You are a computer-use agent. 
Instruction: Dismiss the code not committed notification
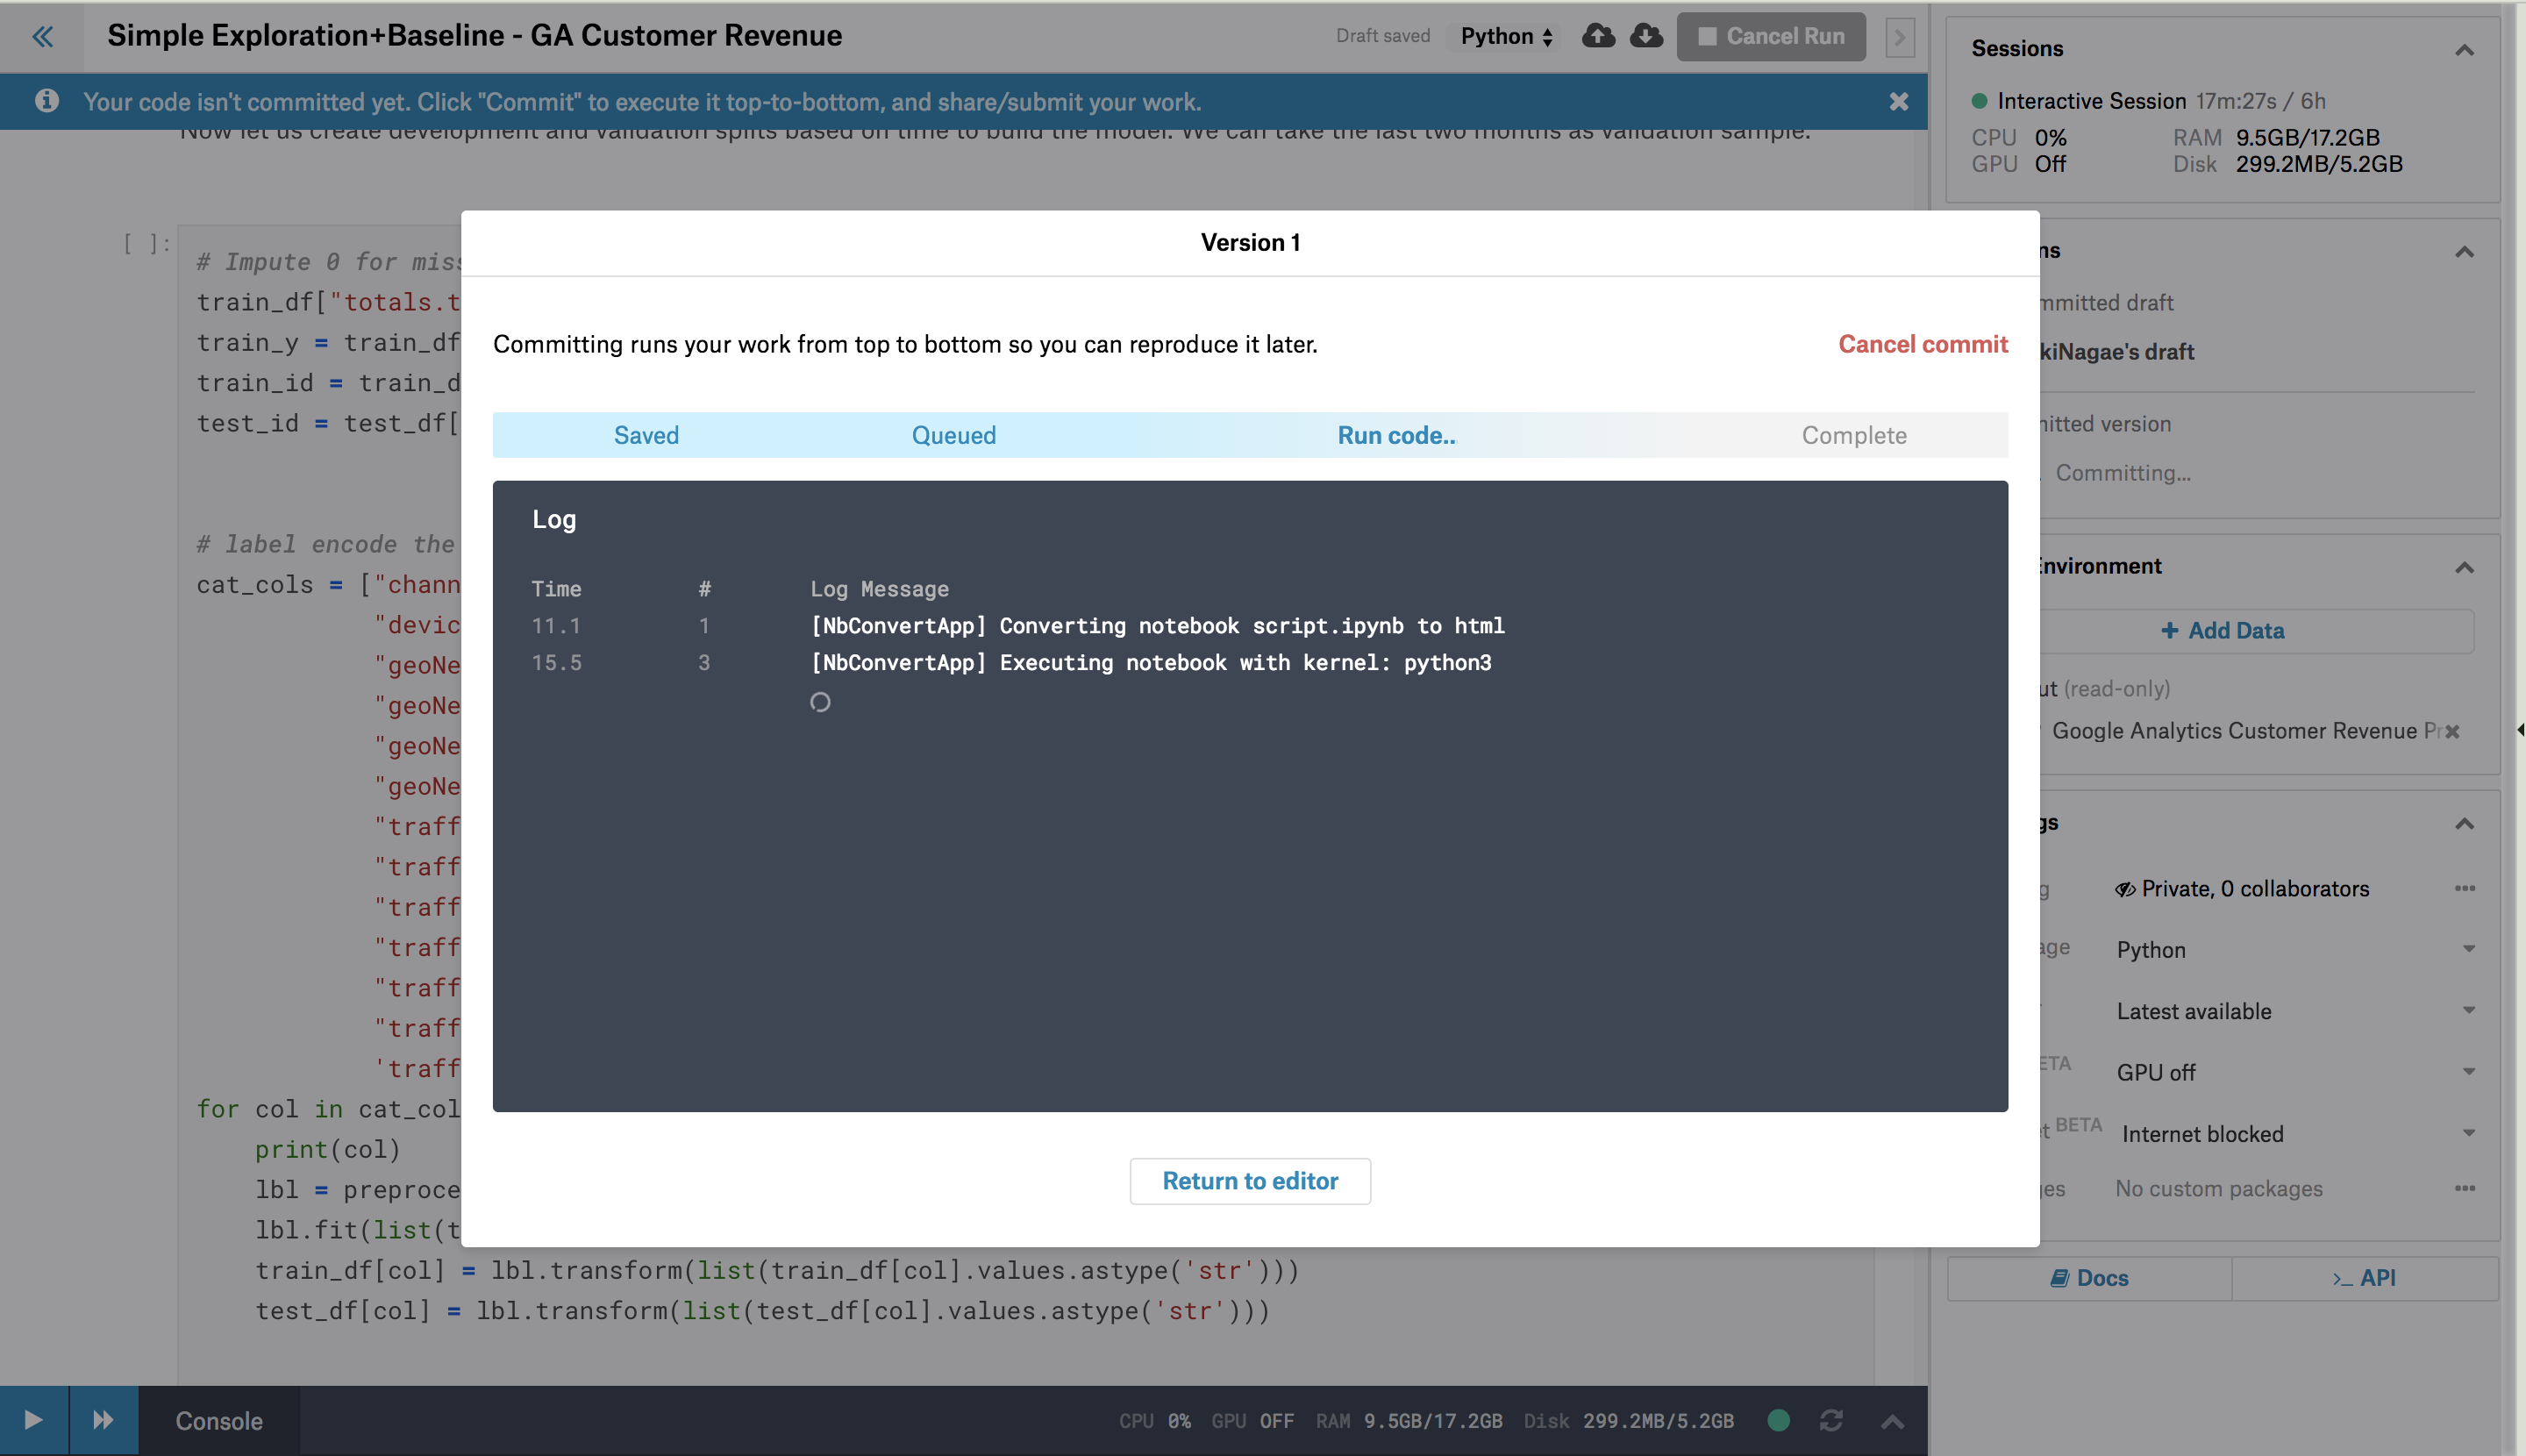(x=1898, y=101)
